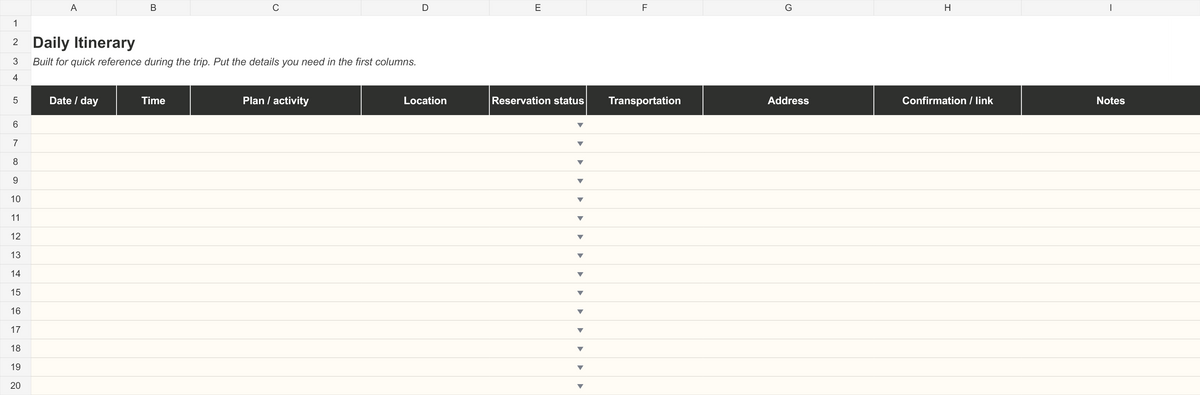Image resolution: width=1200 pixels, height=395 pixels.
Task: Open Reservation status dropdown in row 13
Action: [x=579, y=256]
